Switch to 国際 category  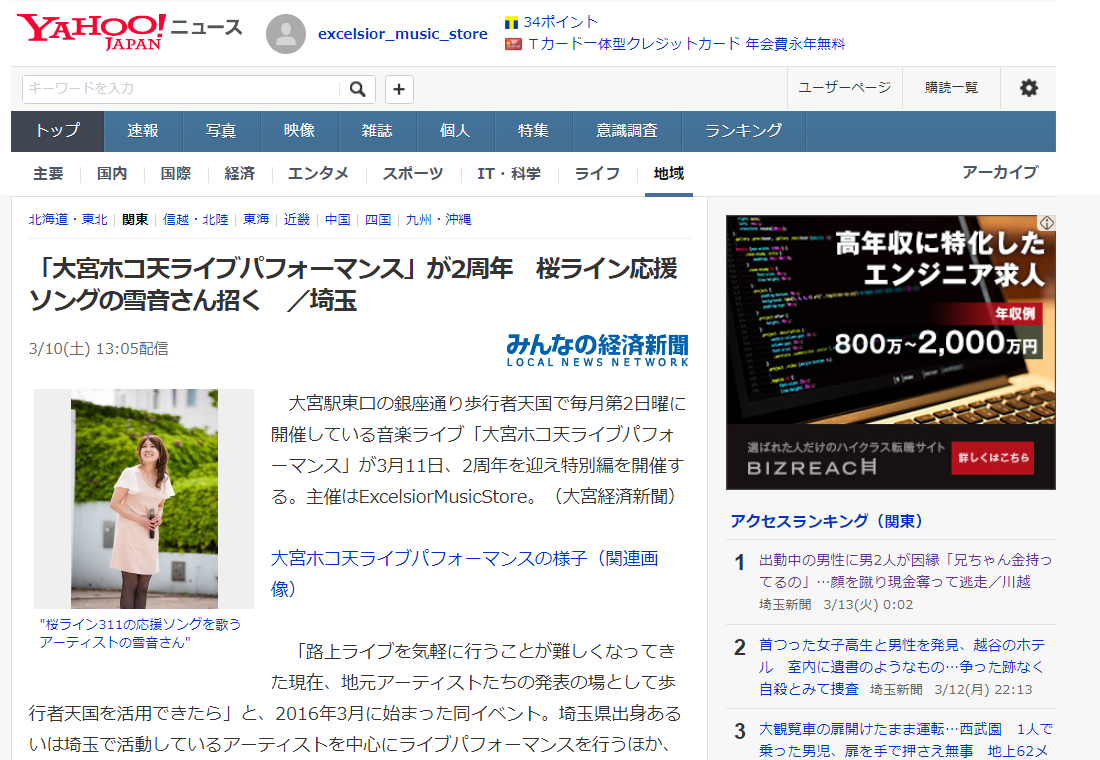pyautogui.click(x=175, y=173)
